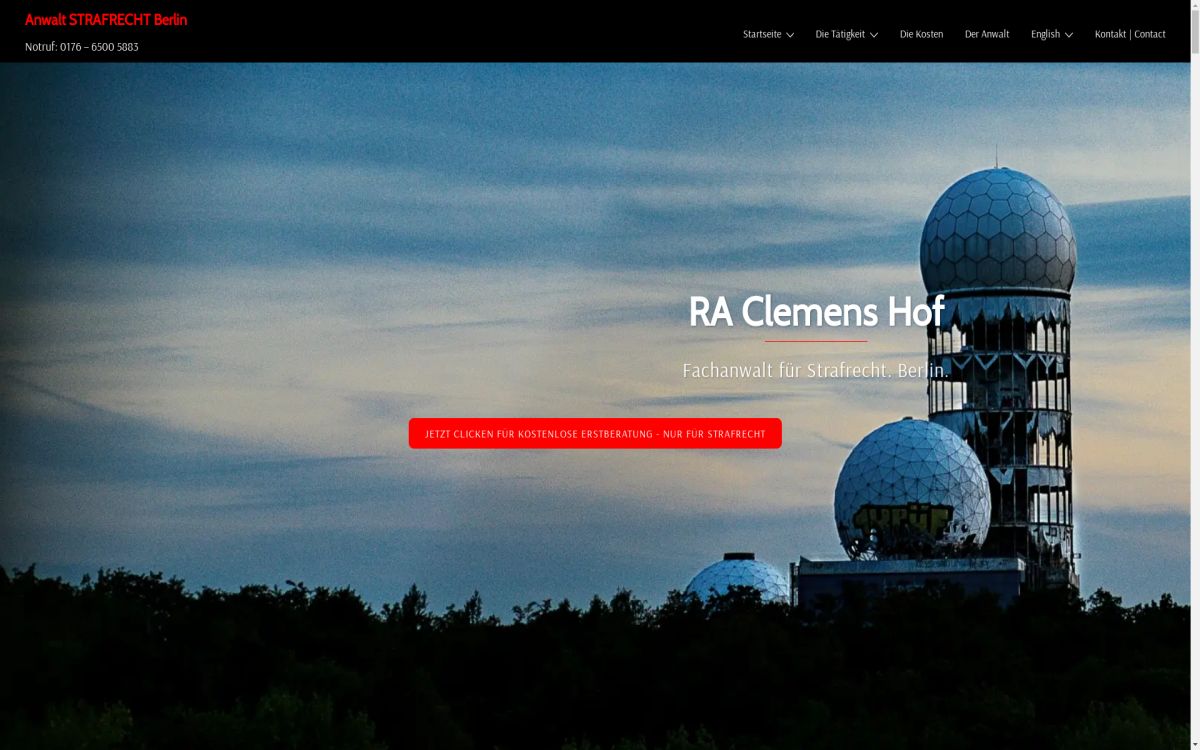Click the Startseite chevron arrow

click(790, 35)
